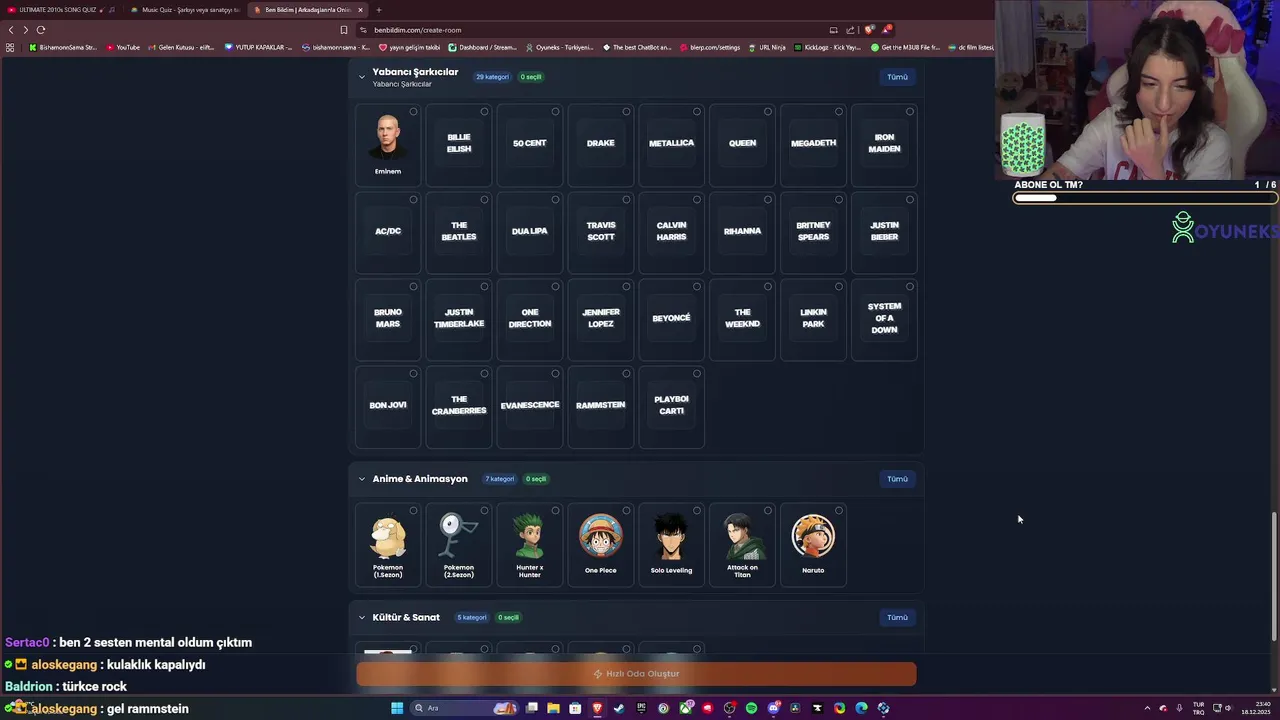Open Steam from taskbar
The width and height of the screenshot is (1280, 720).
[619, 708]
